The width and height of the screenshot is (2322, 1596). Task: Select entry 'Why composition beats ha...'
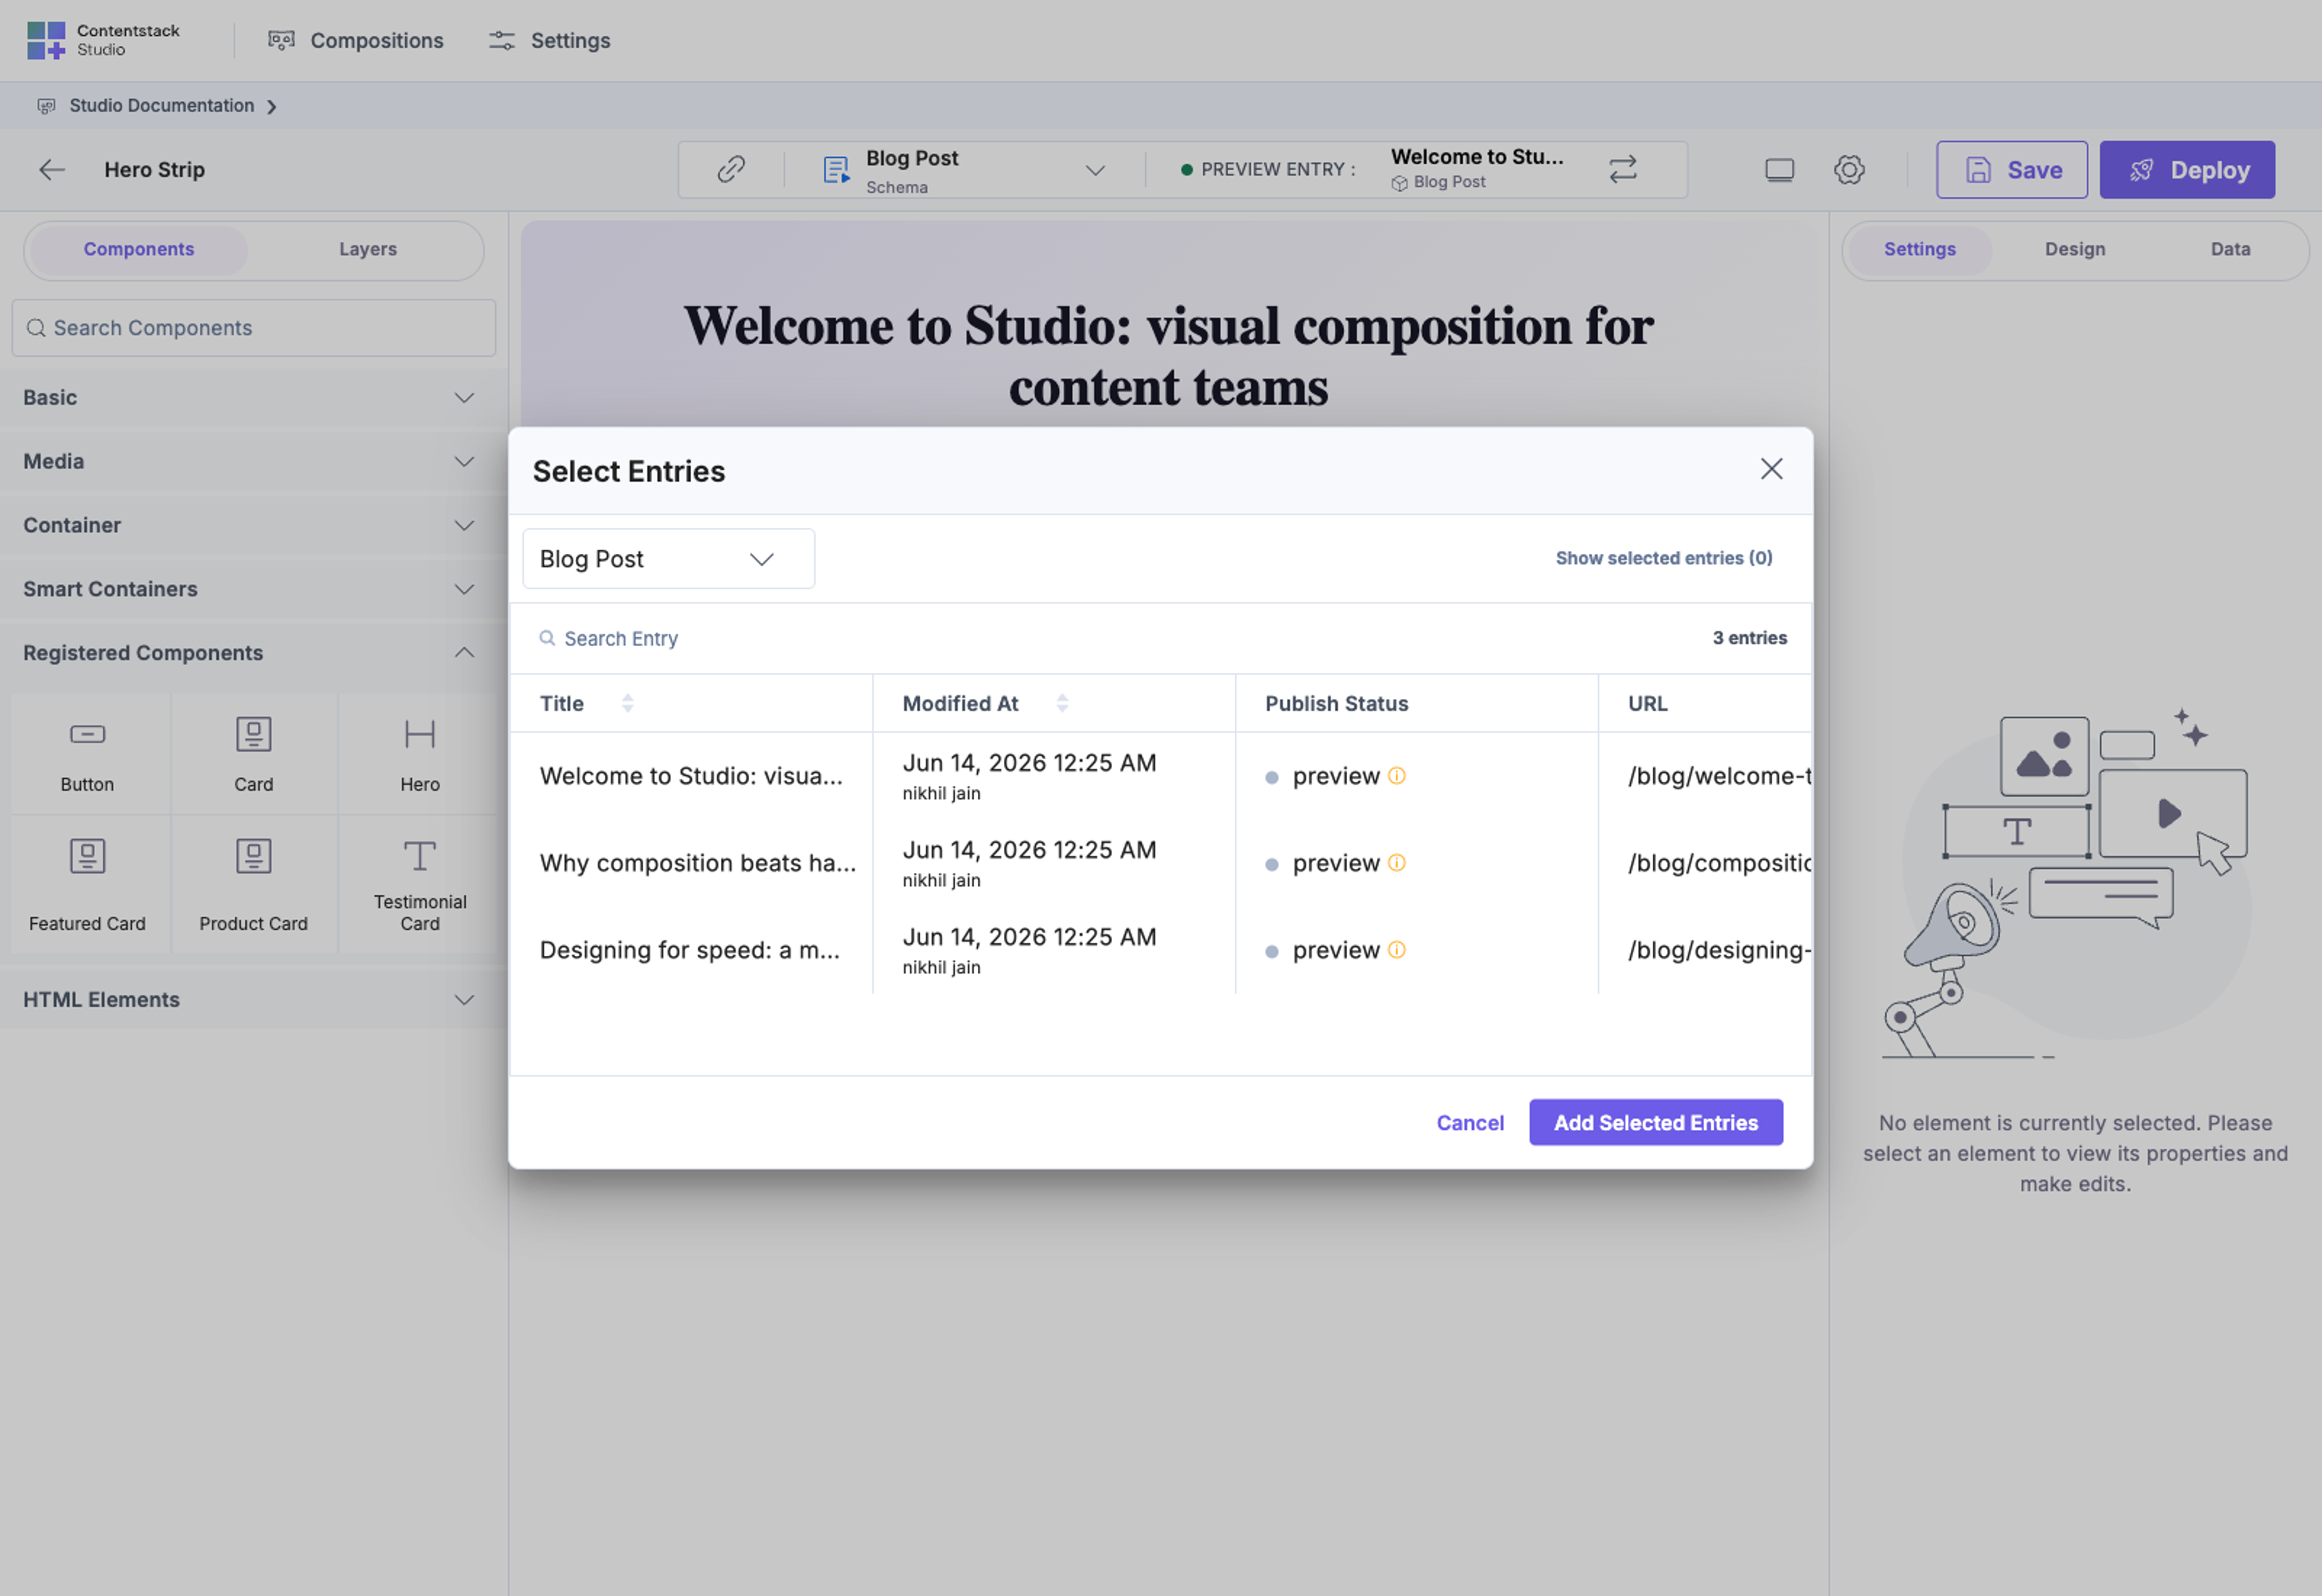(698, 863)
